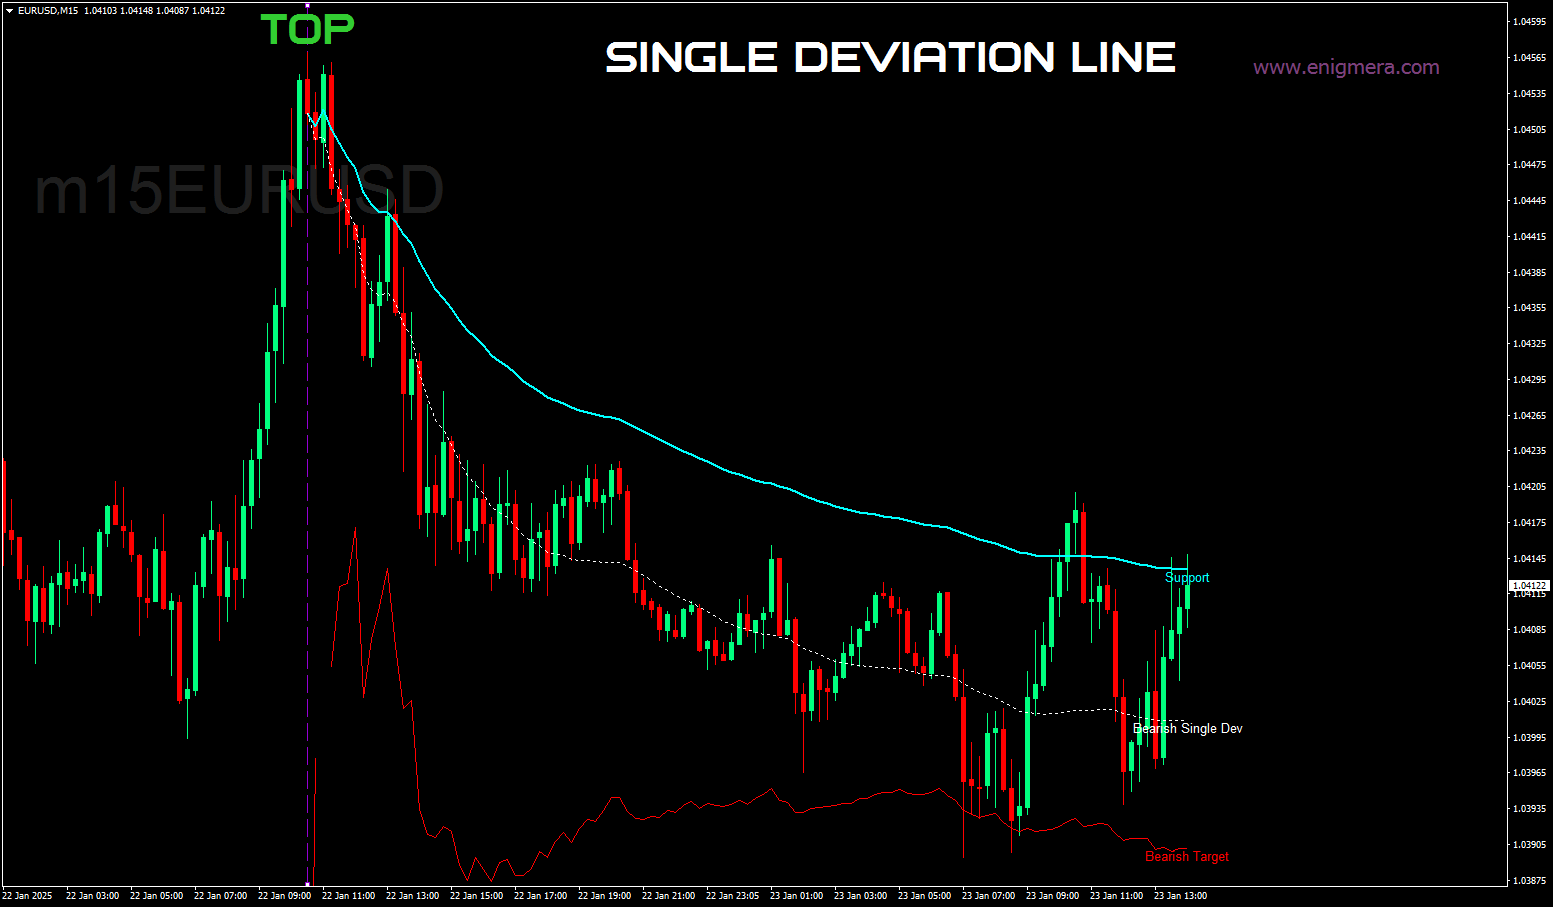Click the 1.03905 price axis label
The height and width of the screenshot is (907, 1553).
point(1530,845)
